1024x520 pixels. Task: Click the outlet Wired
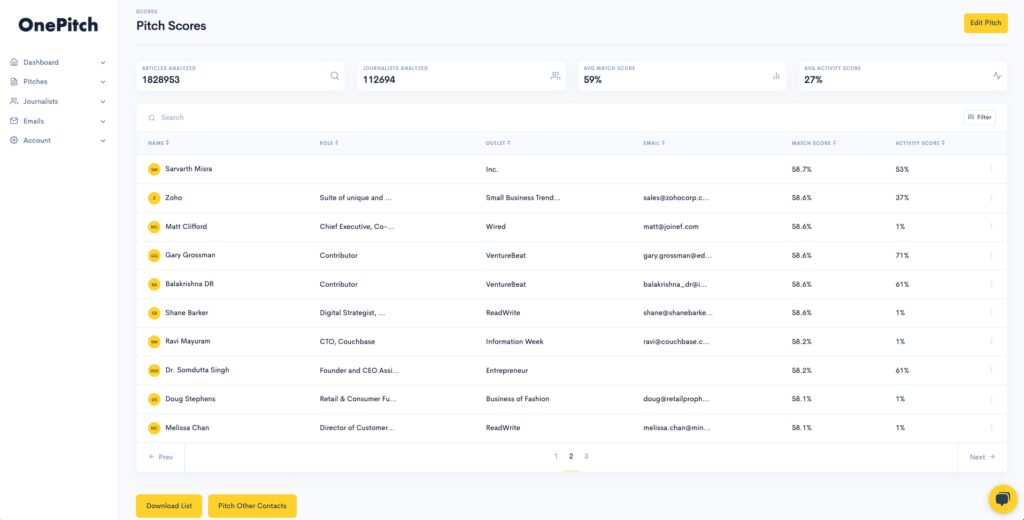(x=496, y=227)
